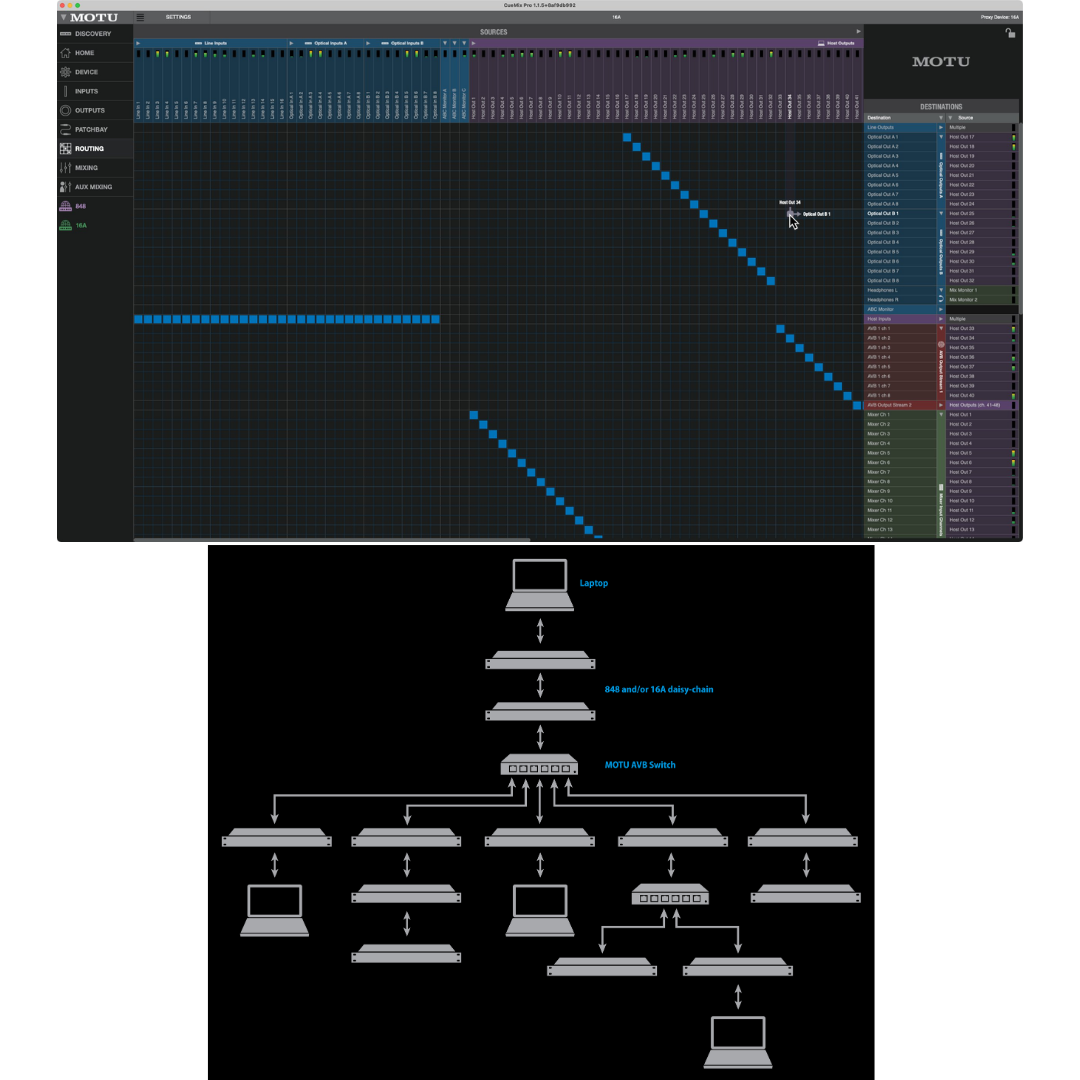Open the Device gear icon

click(65, 72)
